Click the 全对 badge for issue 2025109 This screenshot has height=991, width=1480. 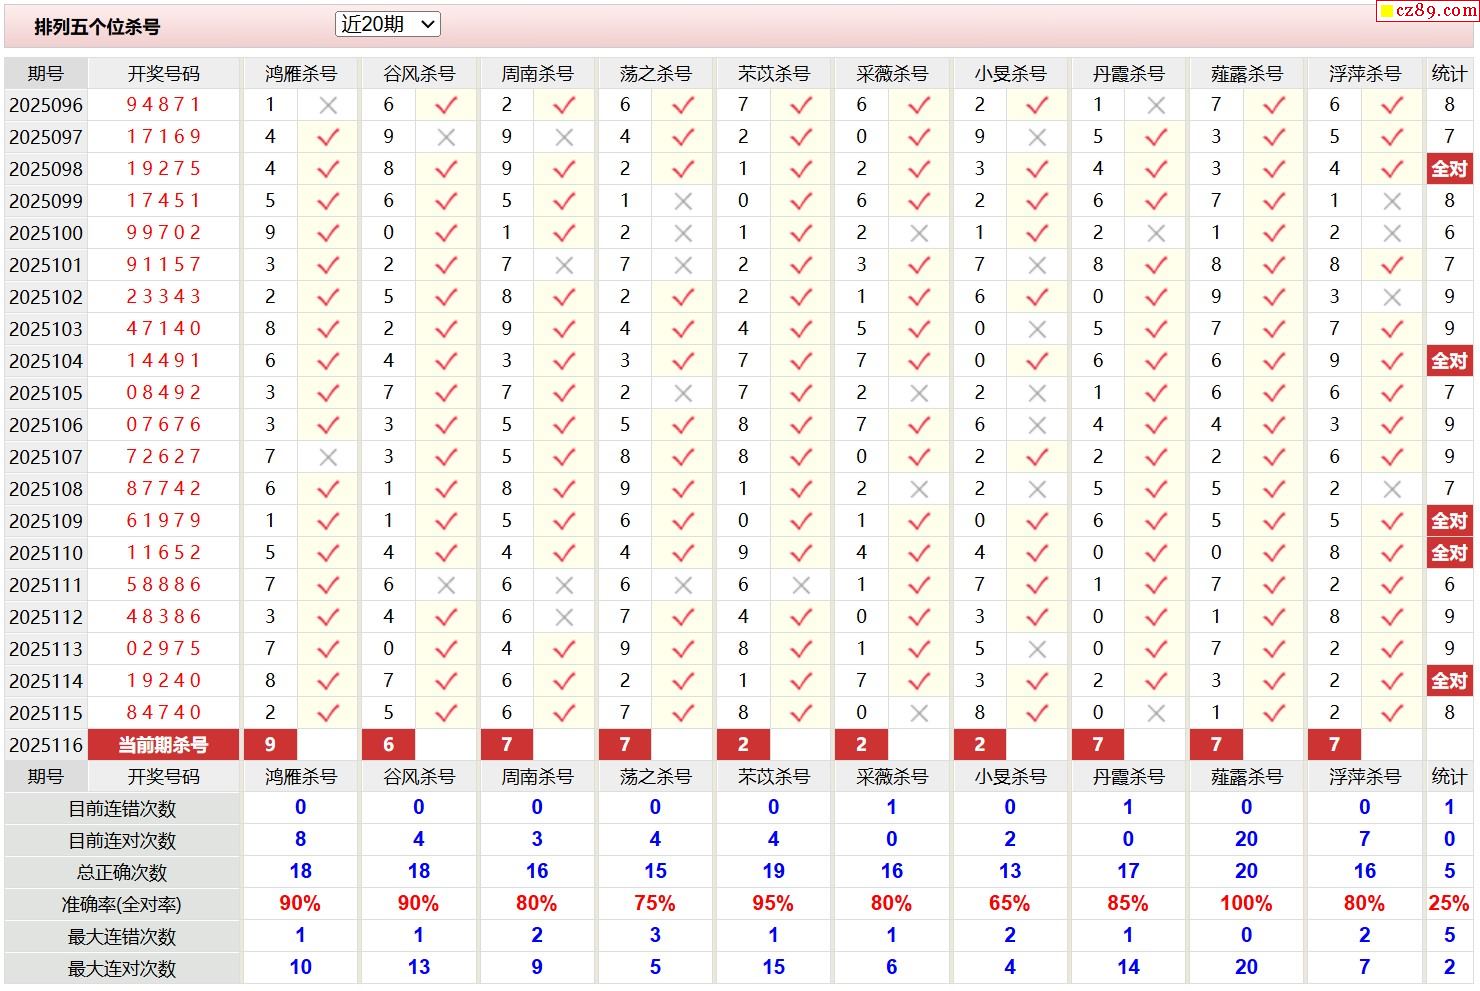tap(1449, 521)
